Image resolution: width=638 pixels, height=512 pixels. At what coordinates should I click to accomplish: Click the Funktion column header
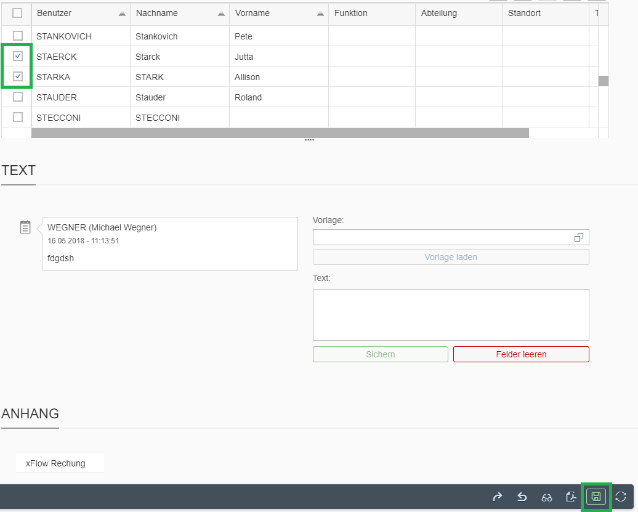click(351, 13)
